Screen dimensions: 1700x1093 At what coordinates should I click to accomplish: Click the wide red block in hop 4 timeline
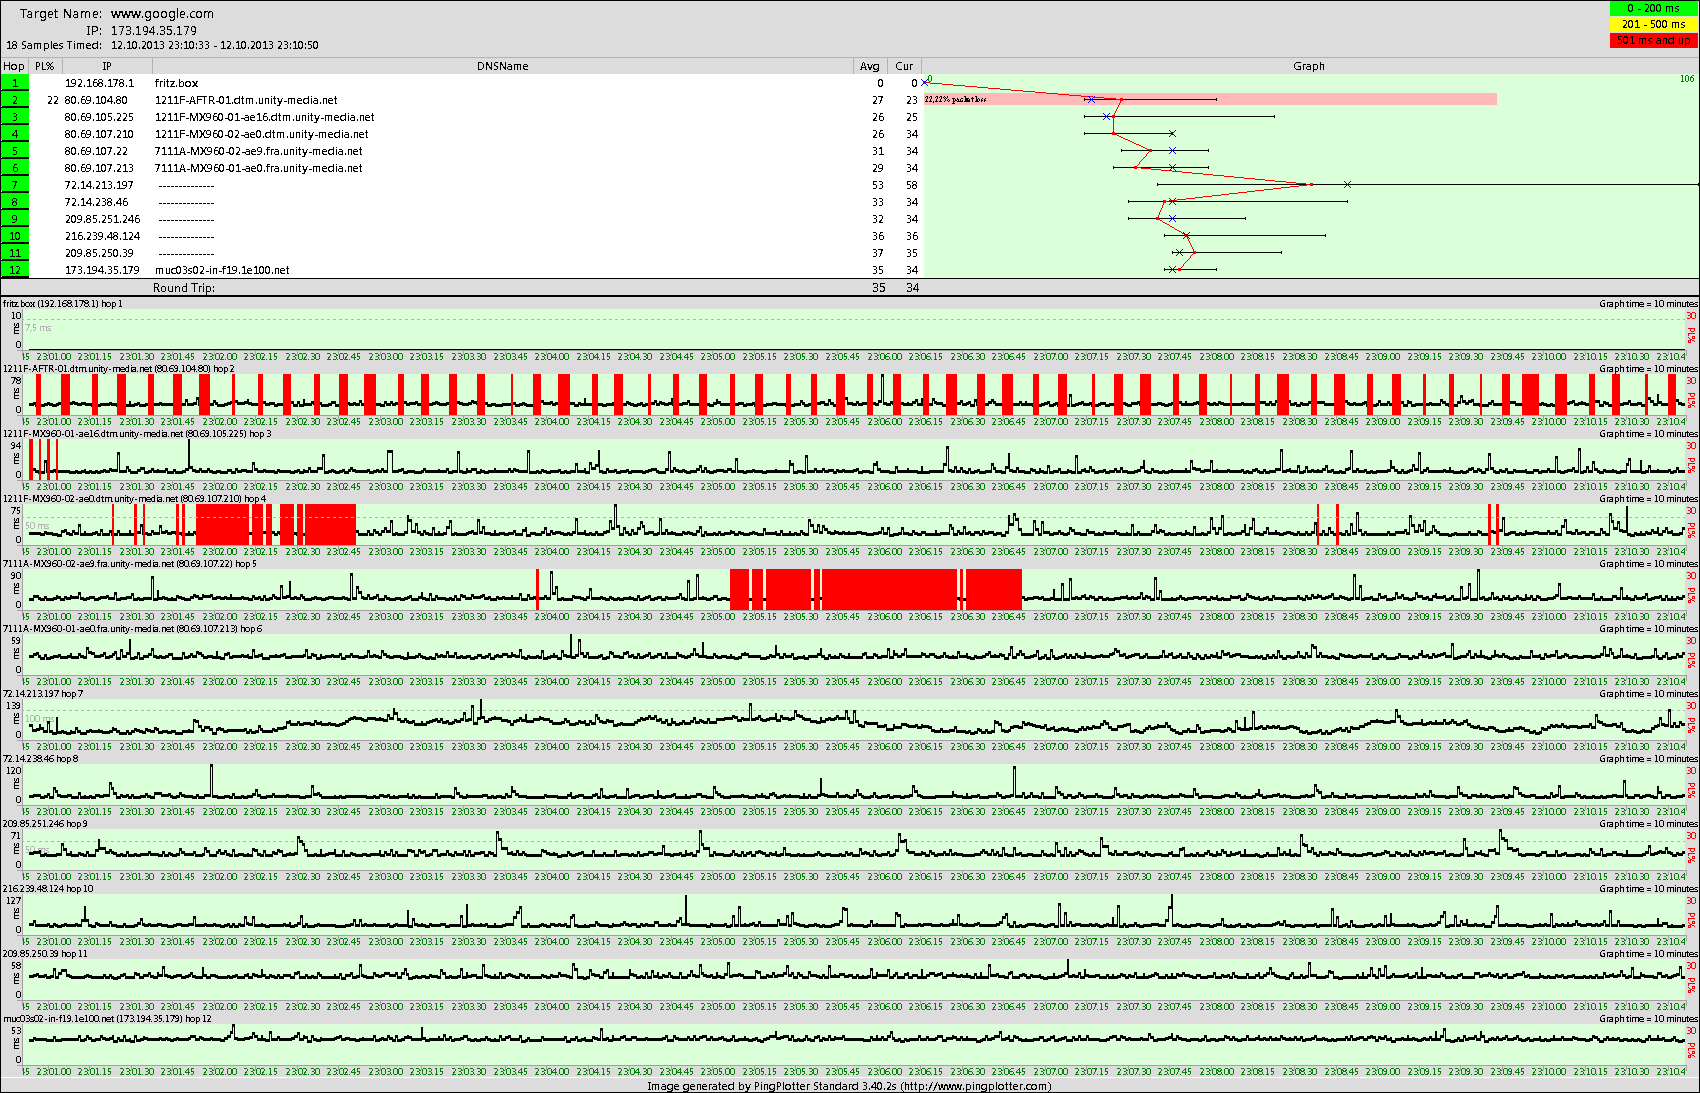222,524
